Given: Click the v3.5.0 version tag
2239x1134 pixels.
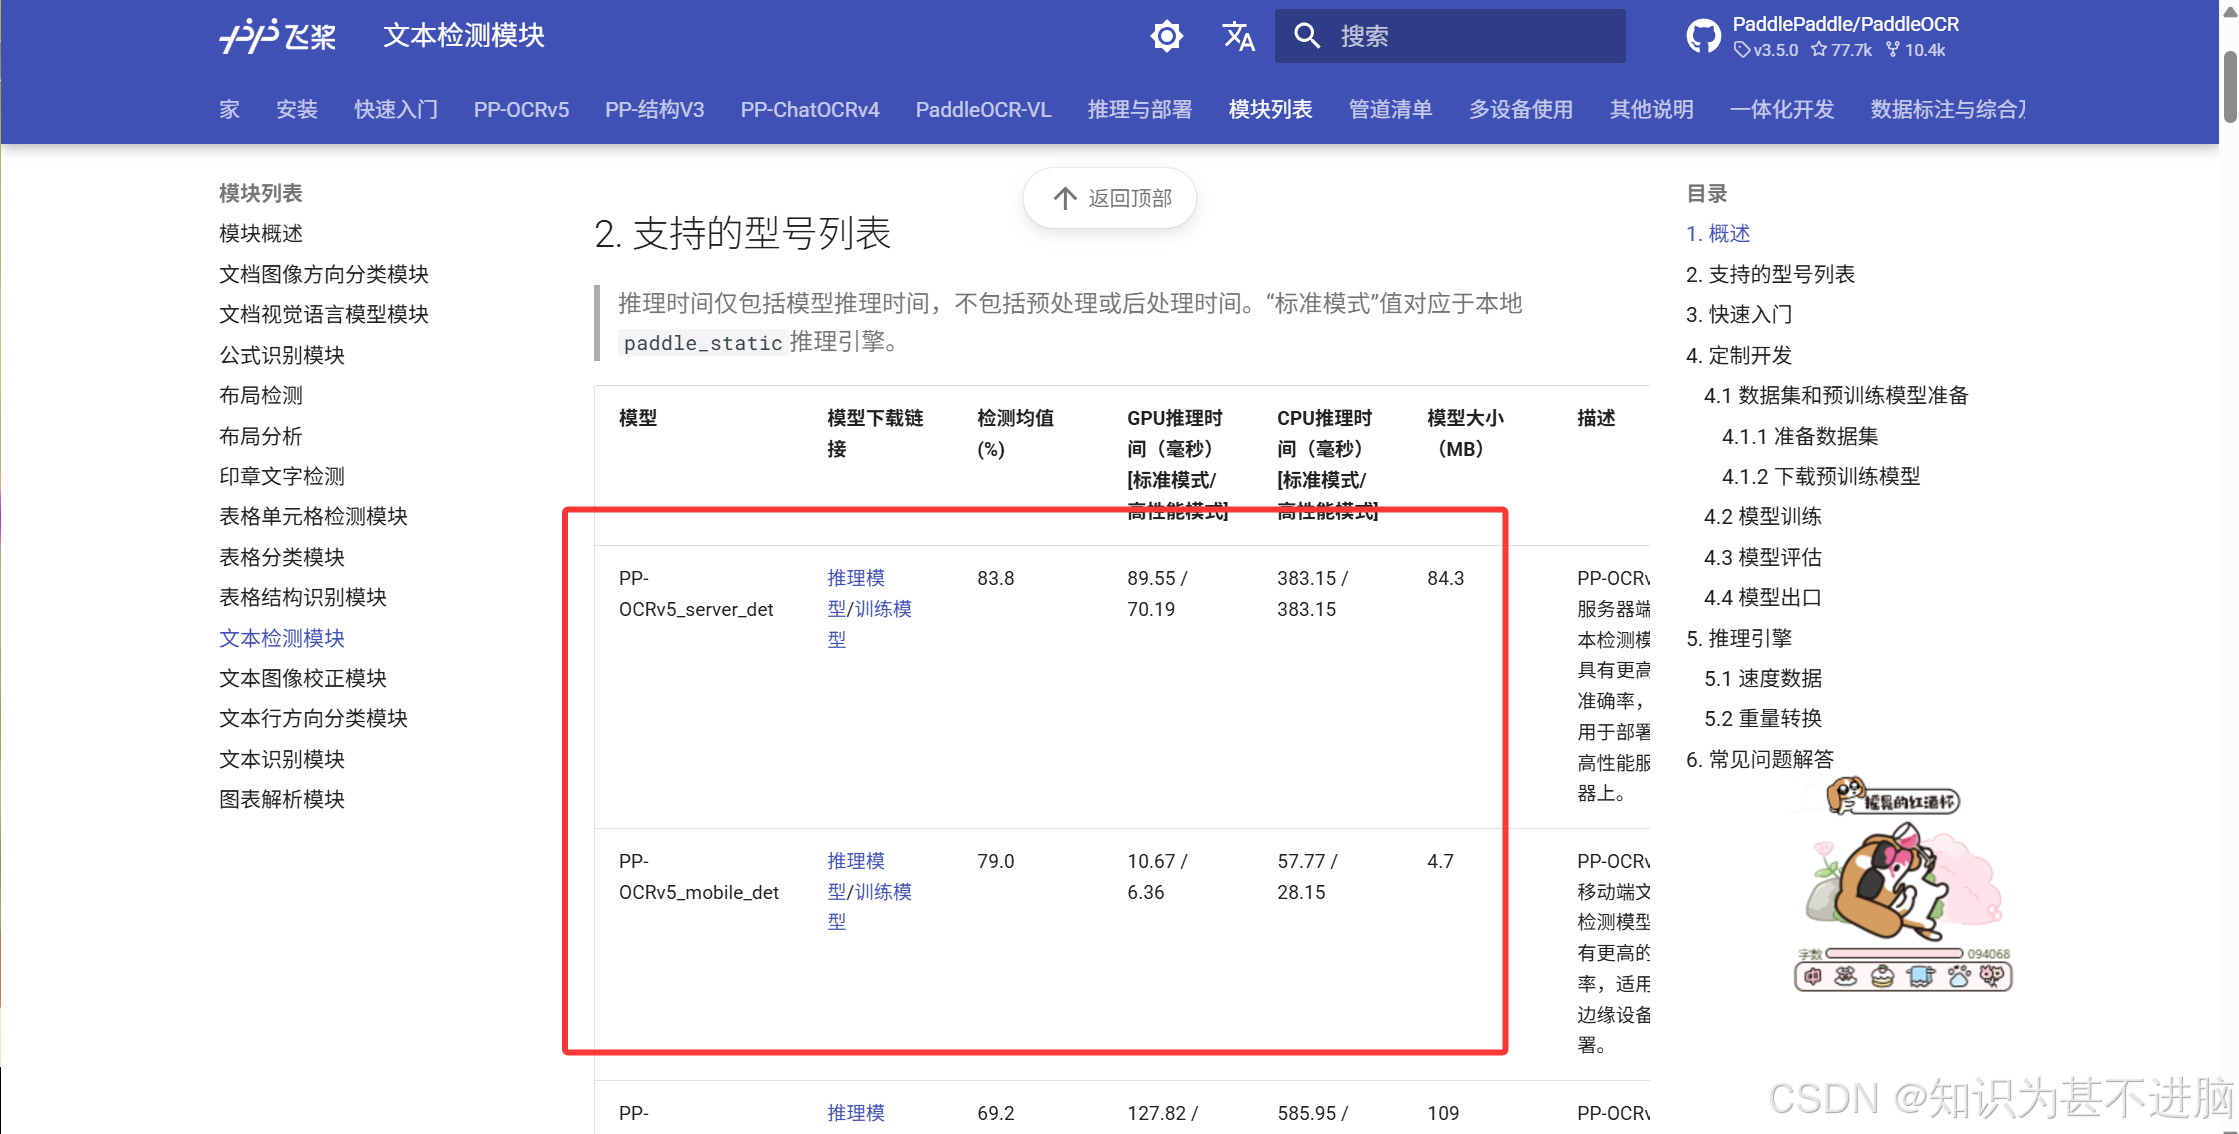Looking at the screenshot, I should pos(1766,50).
